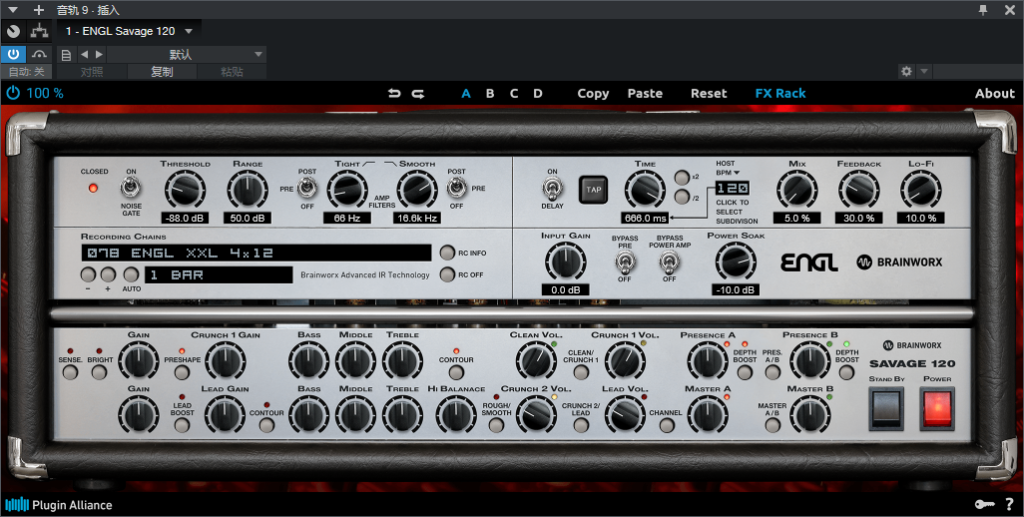The height and width of the screenshot is (517, 1024).
Task: Flip the Smooth filter POST/PRE switch
Action: click(x=456, y=189)
